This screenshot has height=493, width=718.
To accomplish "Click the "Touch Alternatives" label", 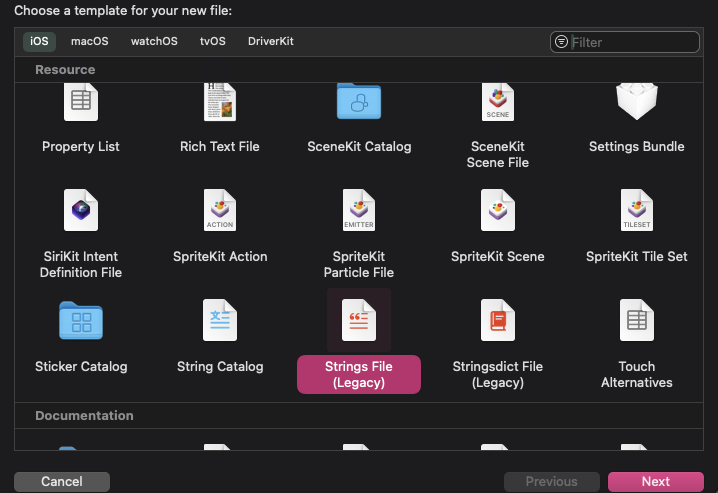I will (x=636, y=374).
